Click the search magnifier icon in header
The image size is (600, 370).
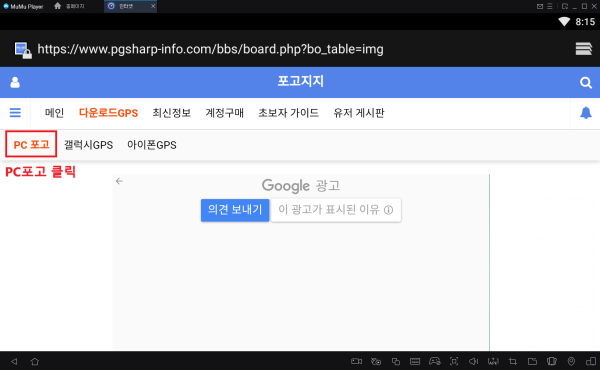tap(585, 82)
